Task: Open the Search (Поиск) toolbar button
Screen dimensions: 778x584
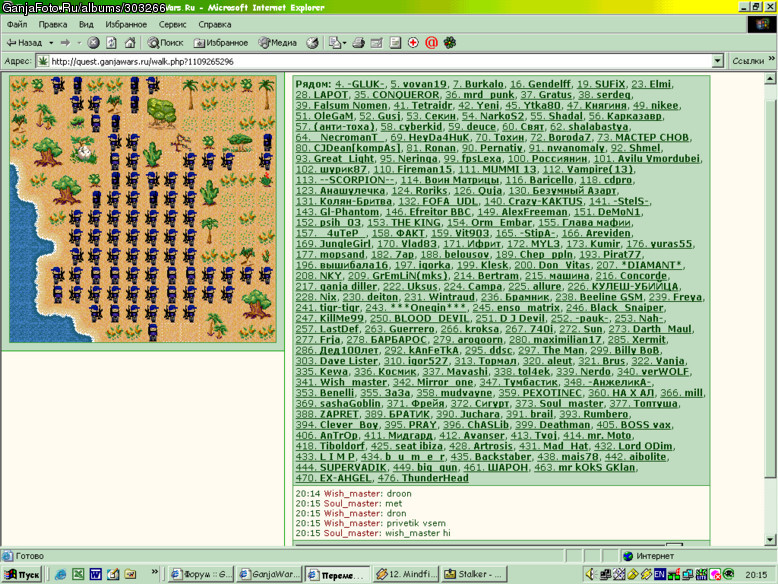Action: (165, 43)
